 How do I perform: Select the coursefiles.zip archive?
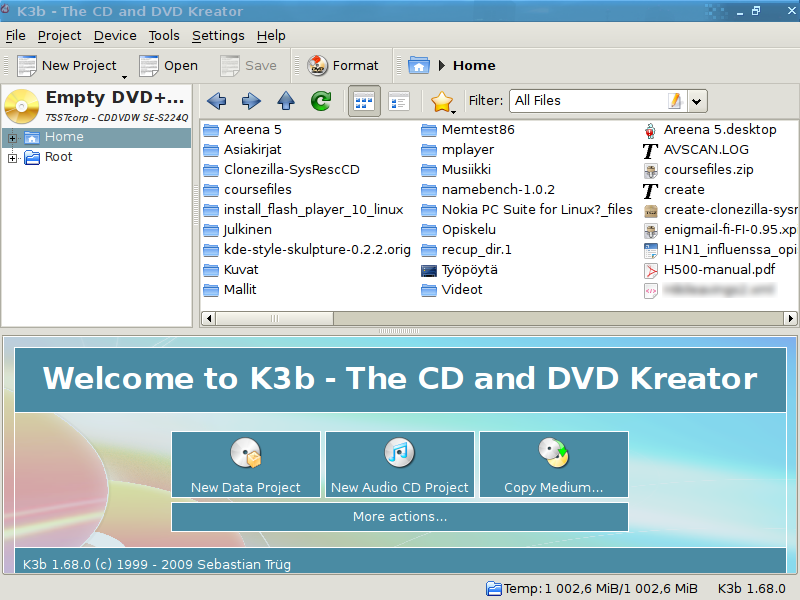699,169
